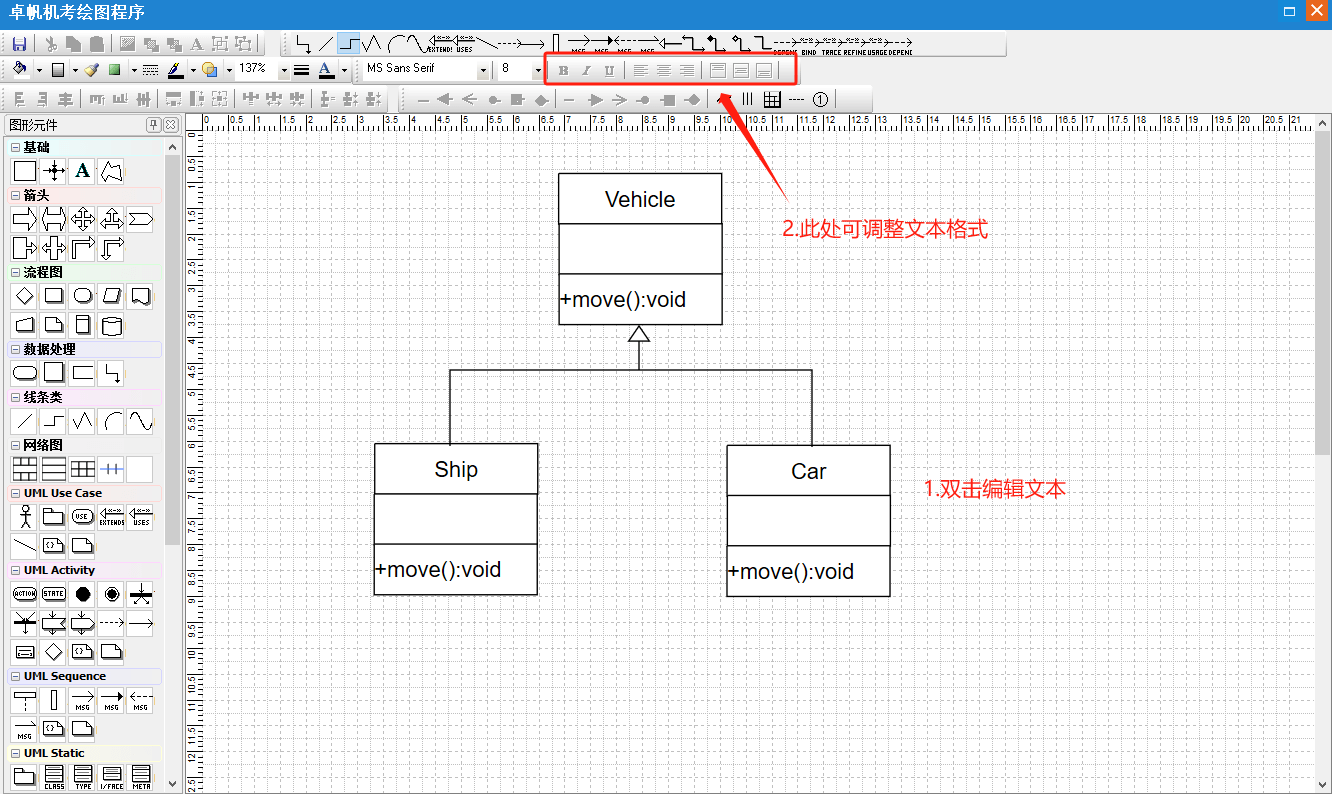Screen dimensions: 1332x794
Task: Pick the sine wave line in 线条类
Action: 140,421
